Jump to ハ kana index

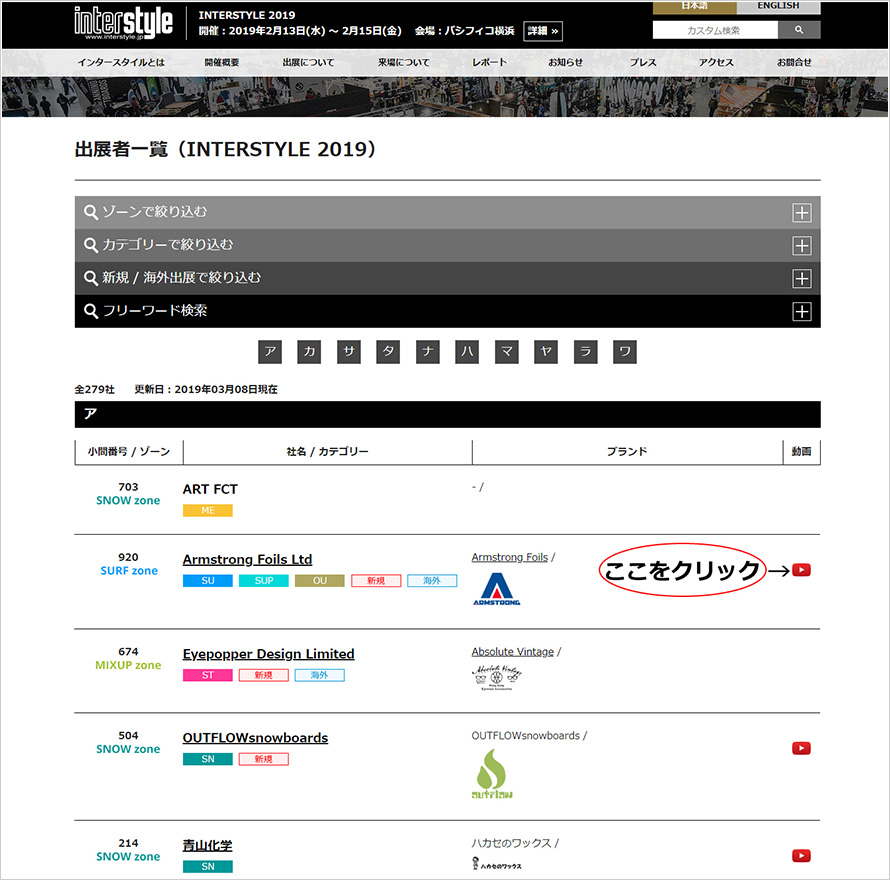point(467,351)
